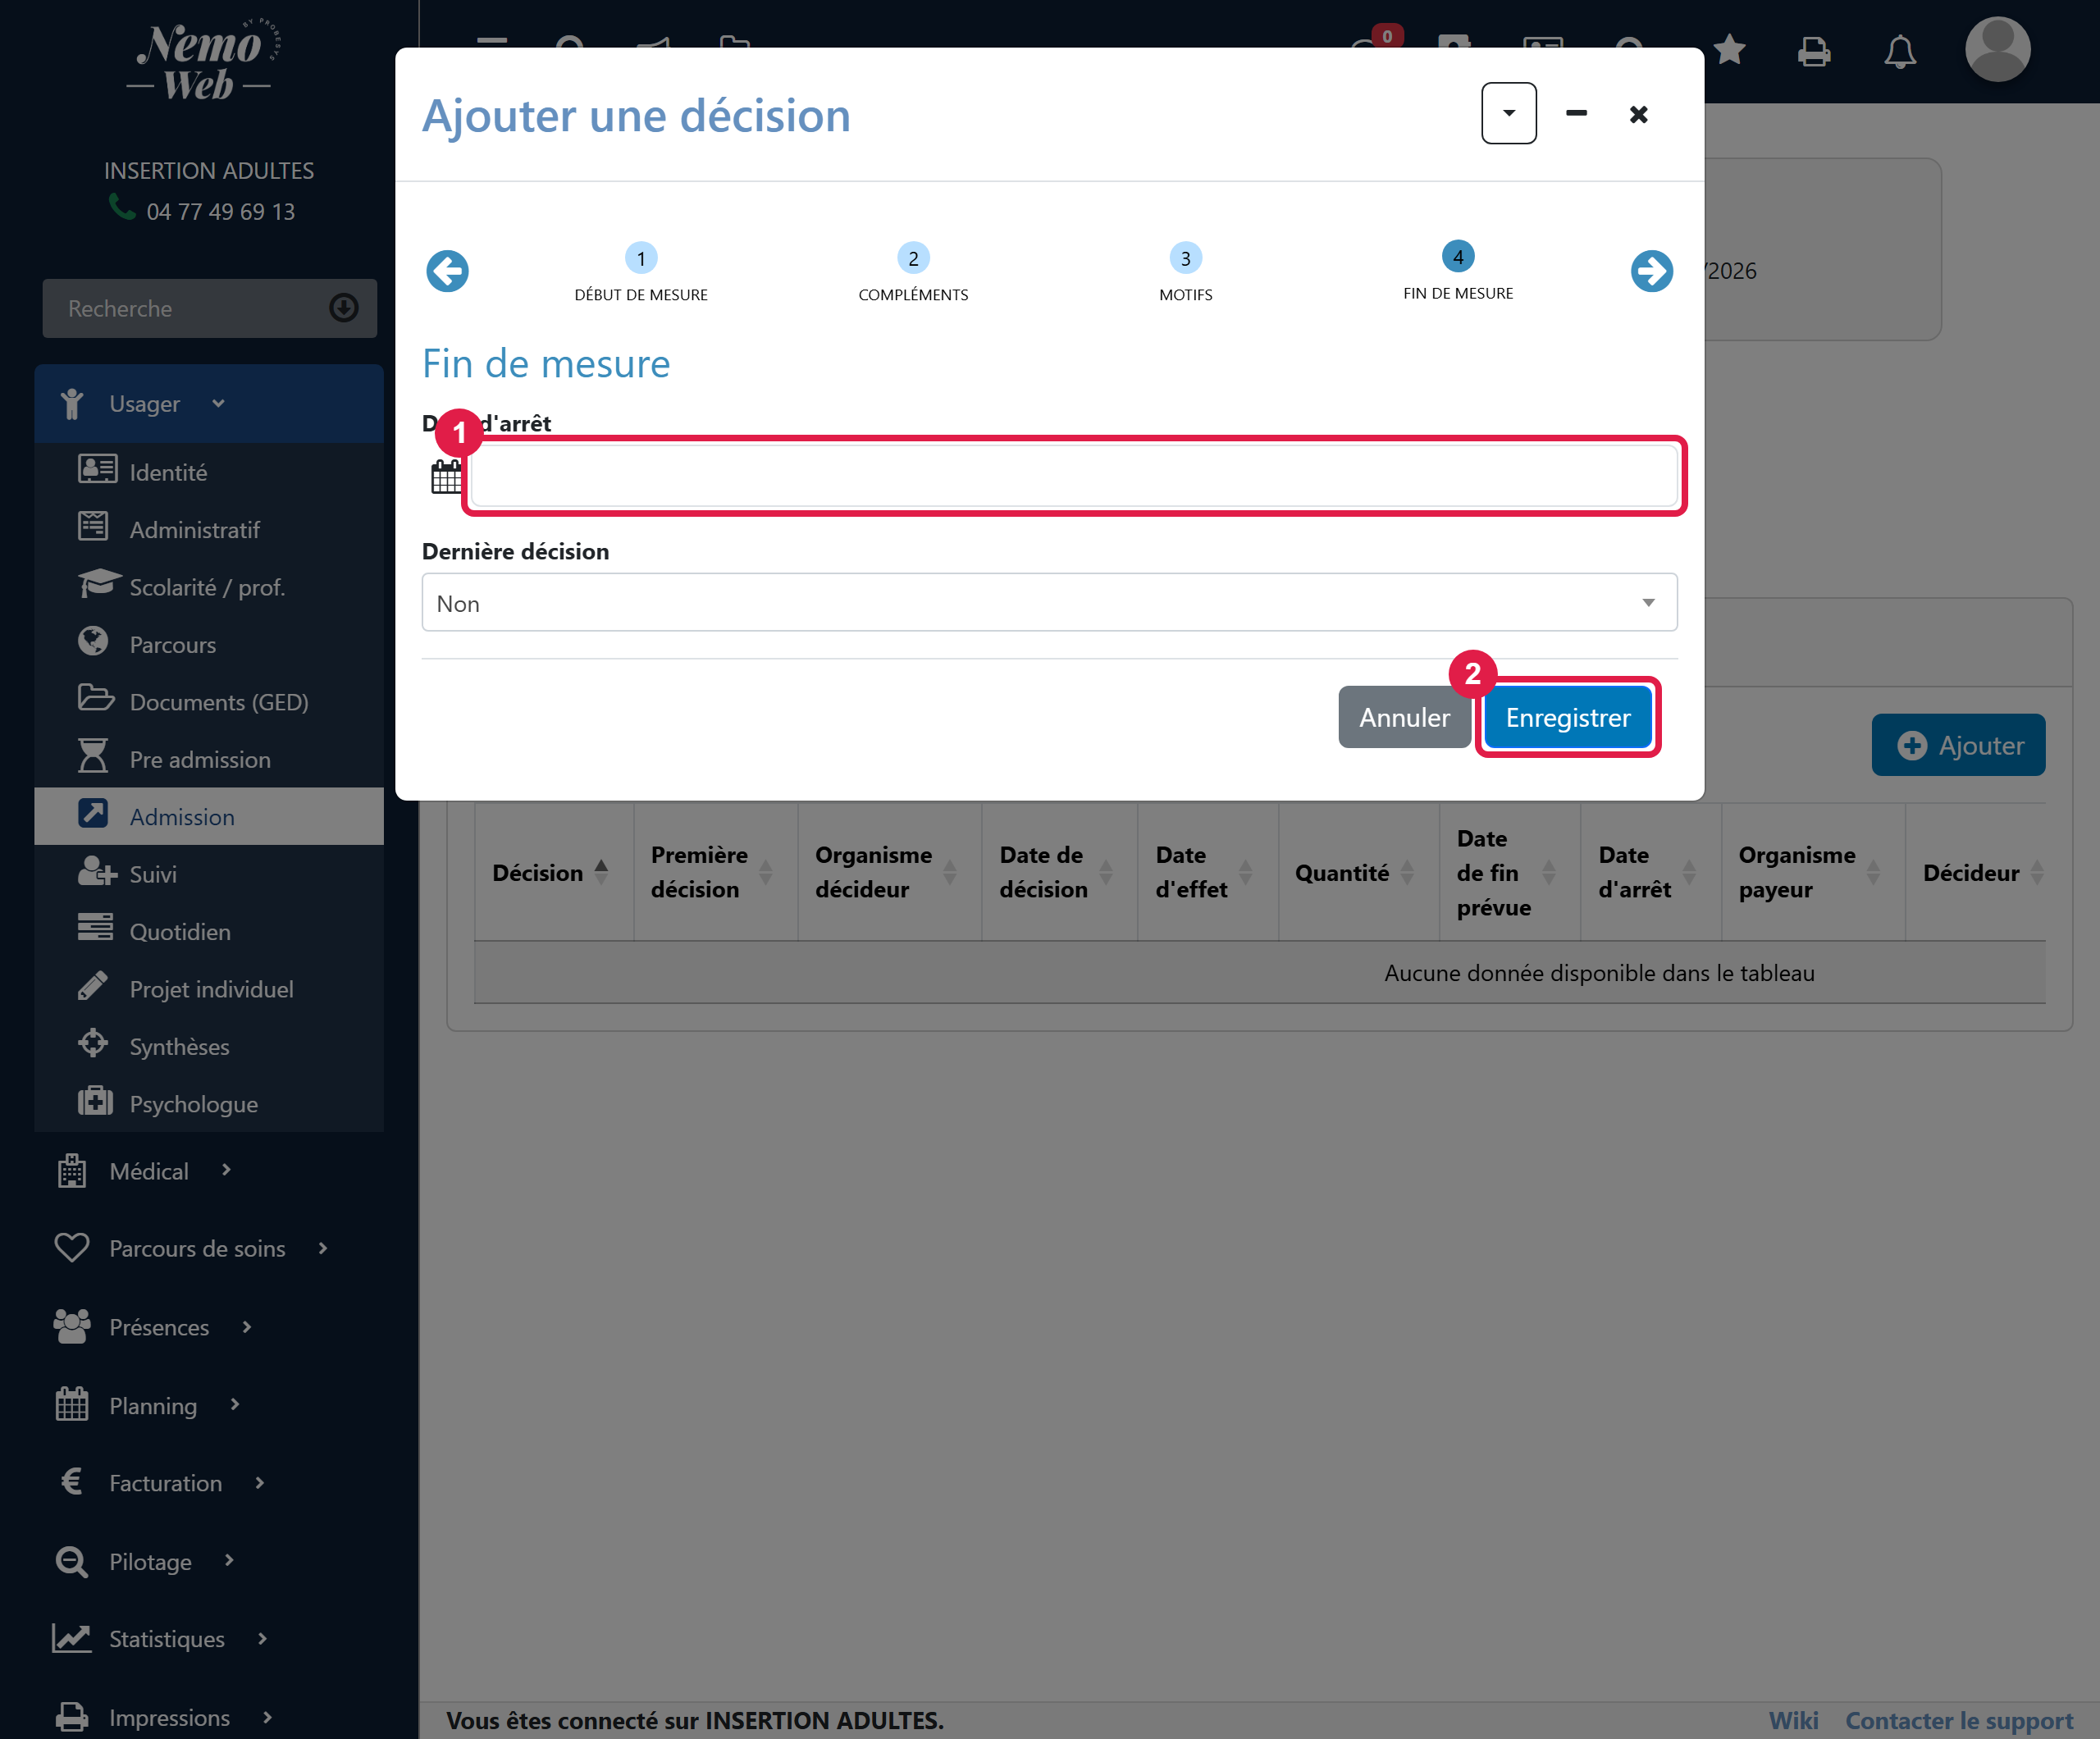Expand Parcours de soins menu
This screenshot has height=1739, width=2100.
click(209, 1248)
